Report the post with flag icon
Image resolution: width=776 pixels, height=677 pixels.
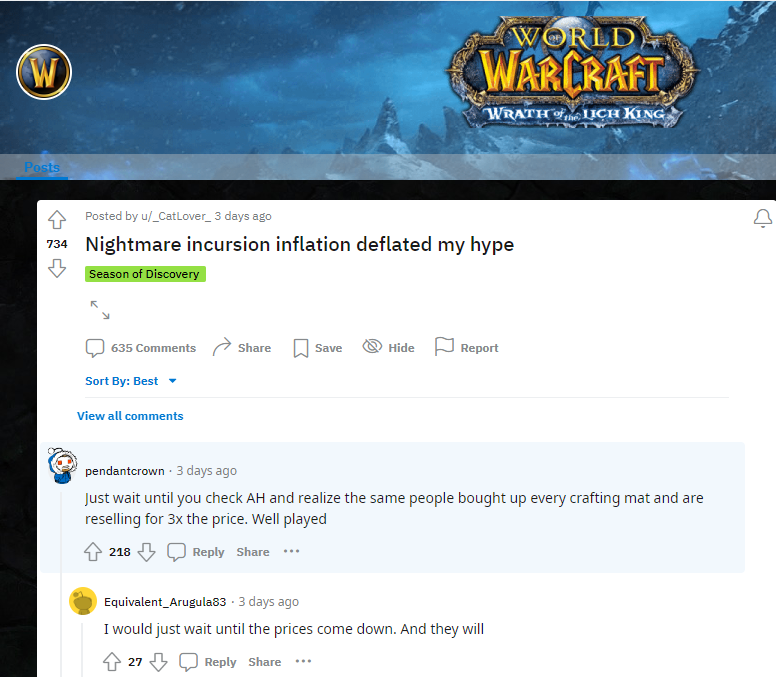pos(466,347)
